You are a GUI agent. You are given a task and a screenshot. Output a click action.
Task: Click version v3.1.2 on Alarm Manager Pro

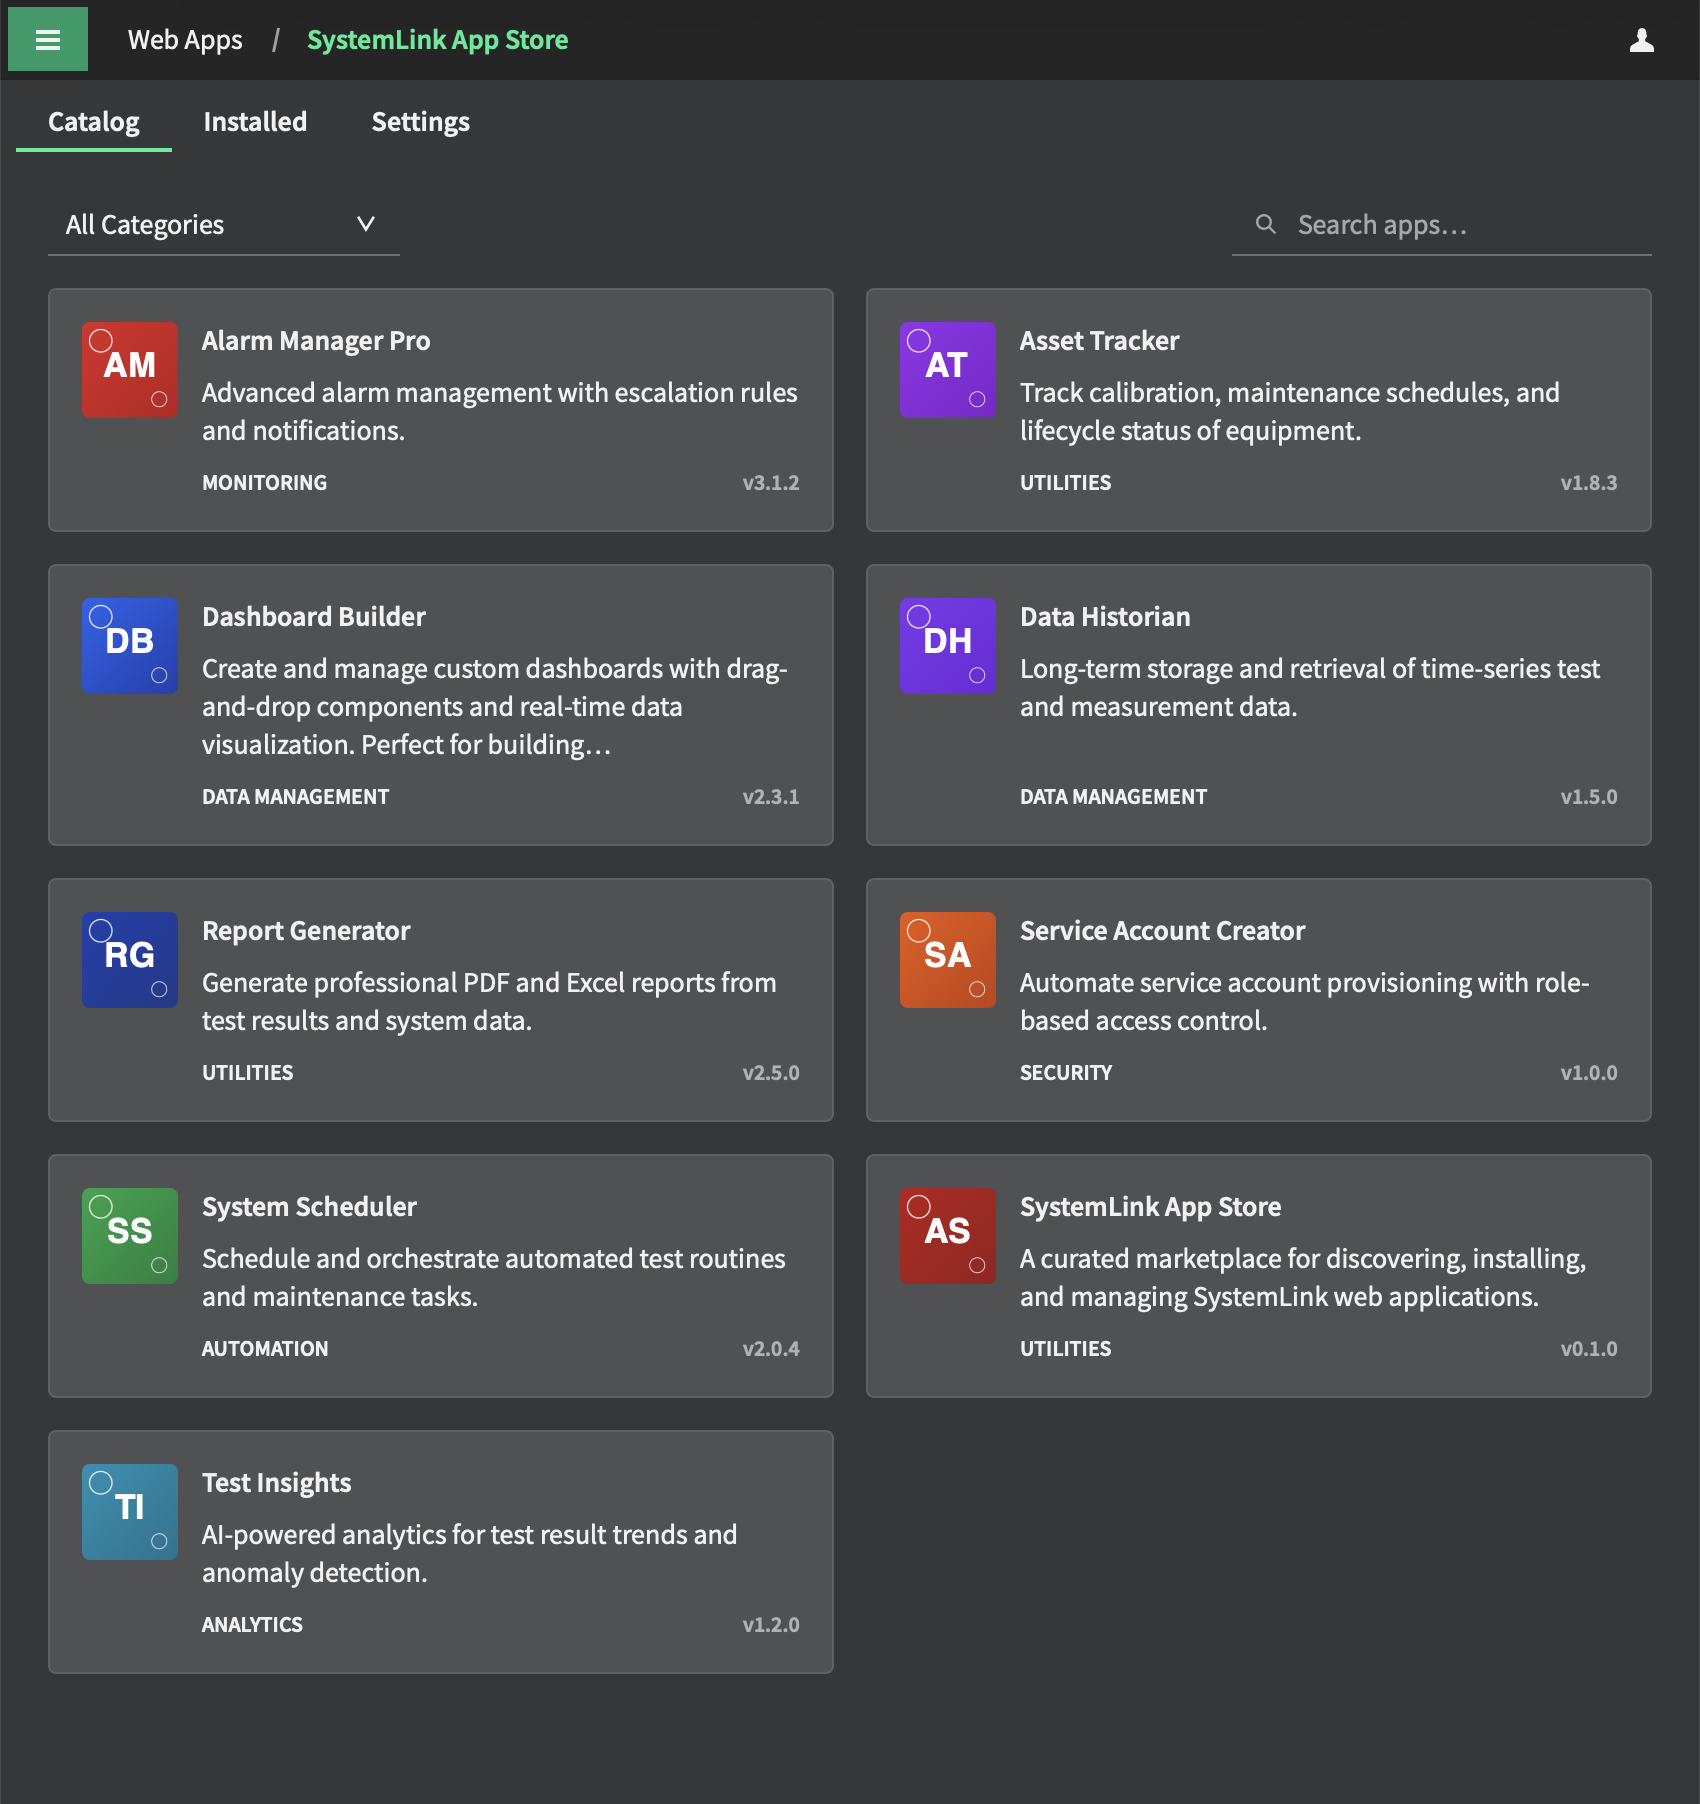(771, 483)
